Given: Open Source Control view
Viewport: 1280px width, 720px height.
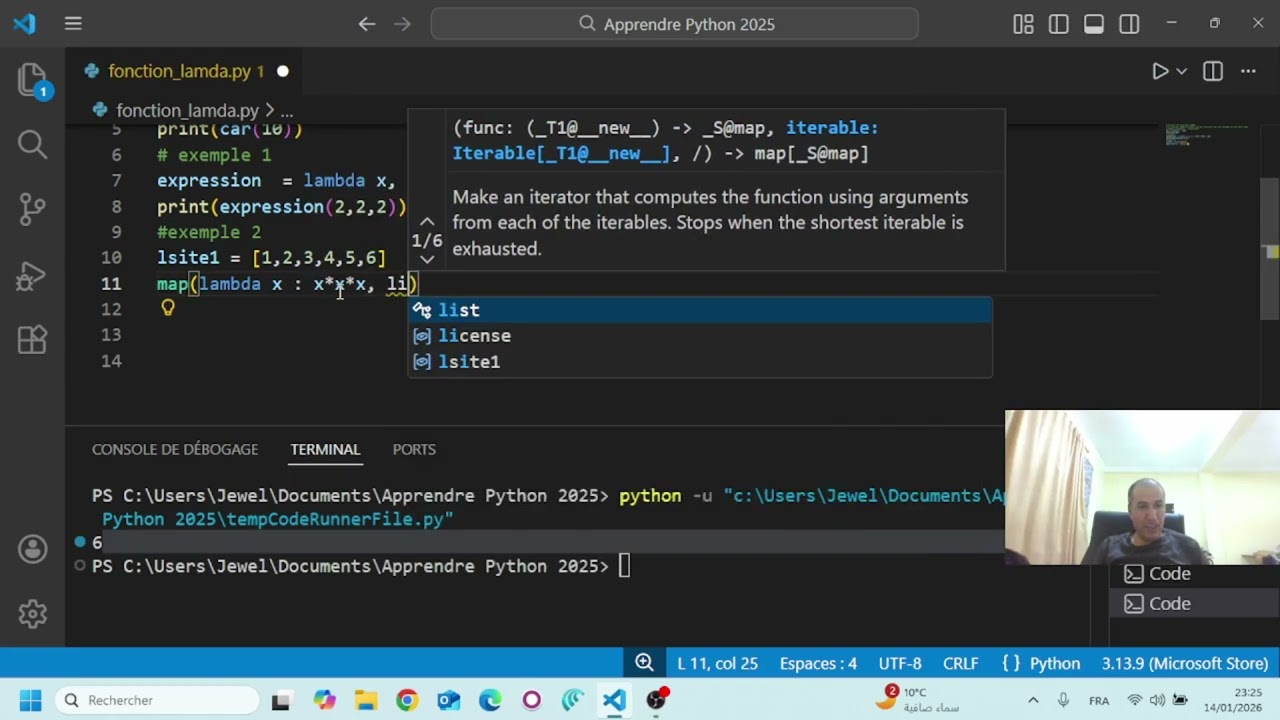Looking at the screenshot, I should [x=32, y=209].
